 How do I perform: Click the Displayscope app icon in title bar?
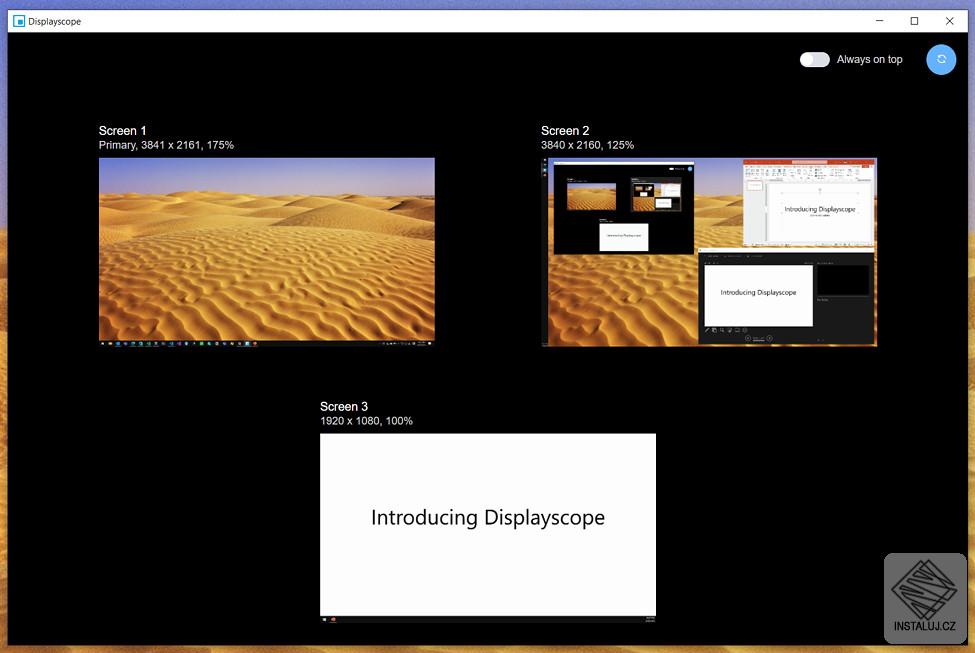coord(18,21)
